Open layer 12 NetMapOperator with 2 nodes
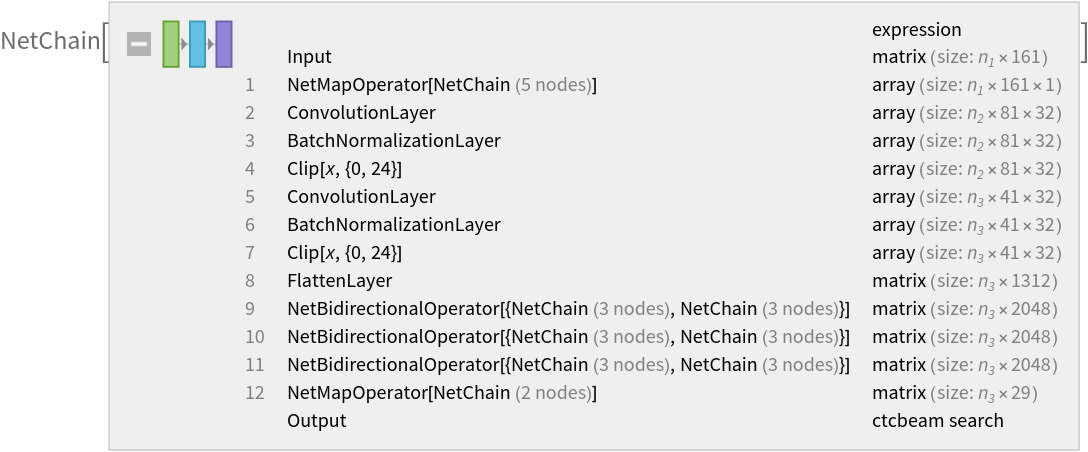The image size is (1088, 452). 441,393
